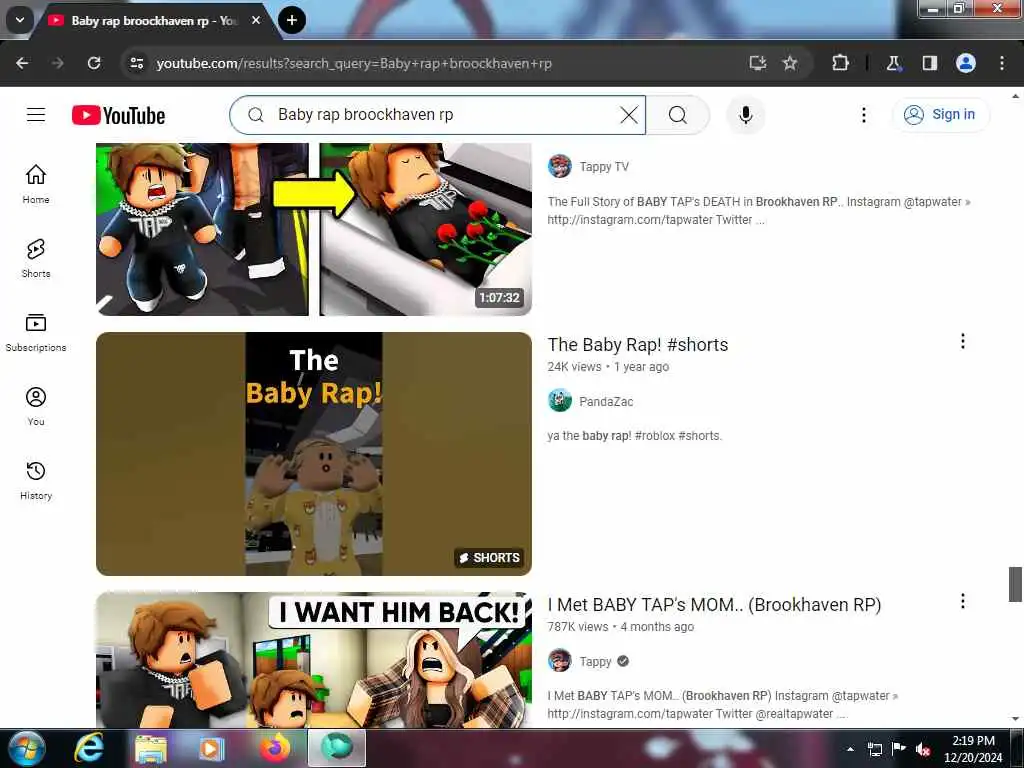1024x768 pixels.
Task: Open The Baby Rap! #shorts title
Action: point(637,345)
